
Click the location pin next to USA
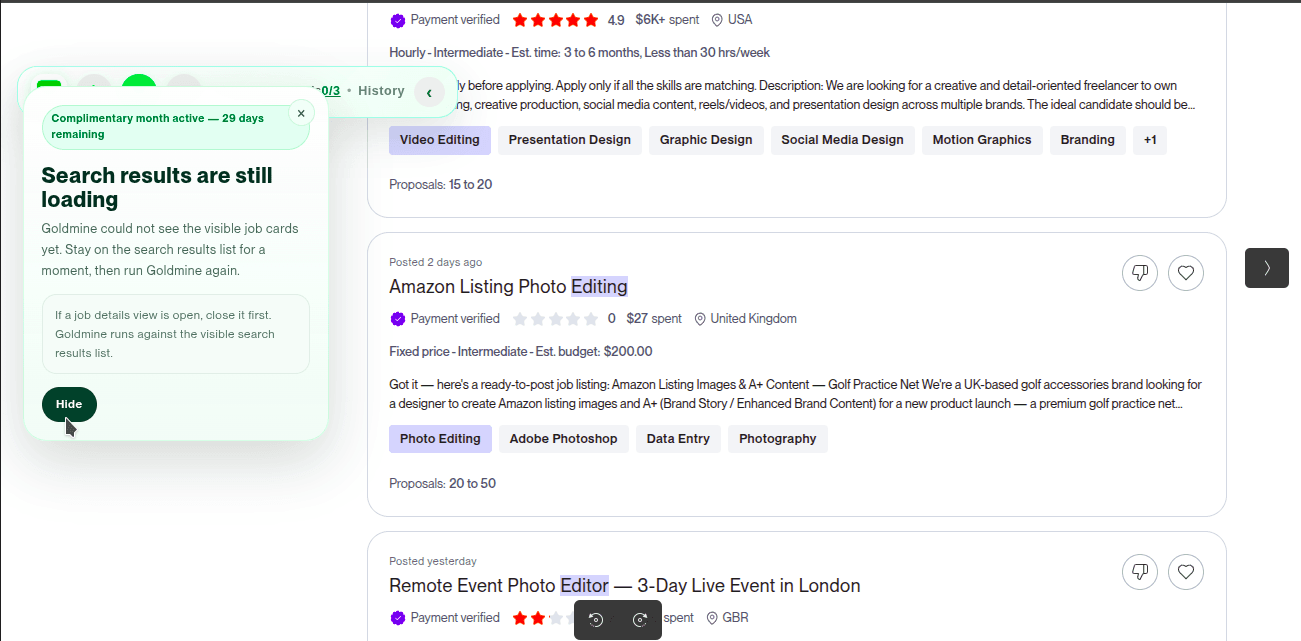pos(717,20)
